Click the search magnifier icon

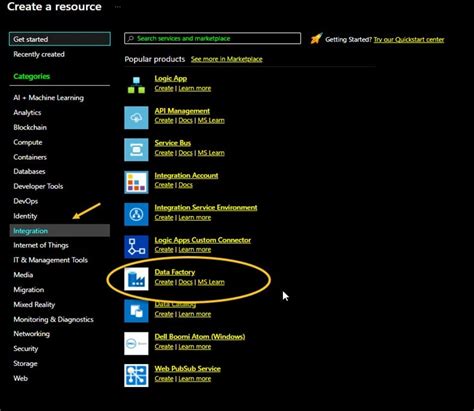pos(131,38)
